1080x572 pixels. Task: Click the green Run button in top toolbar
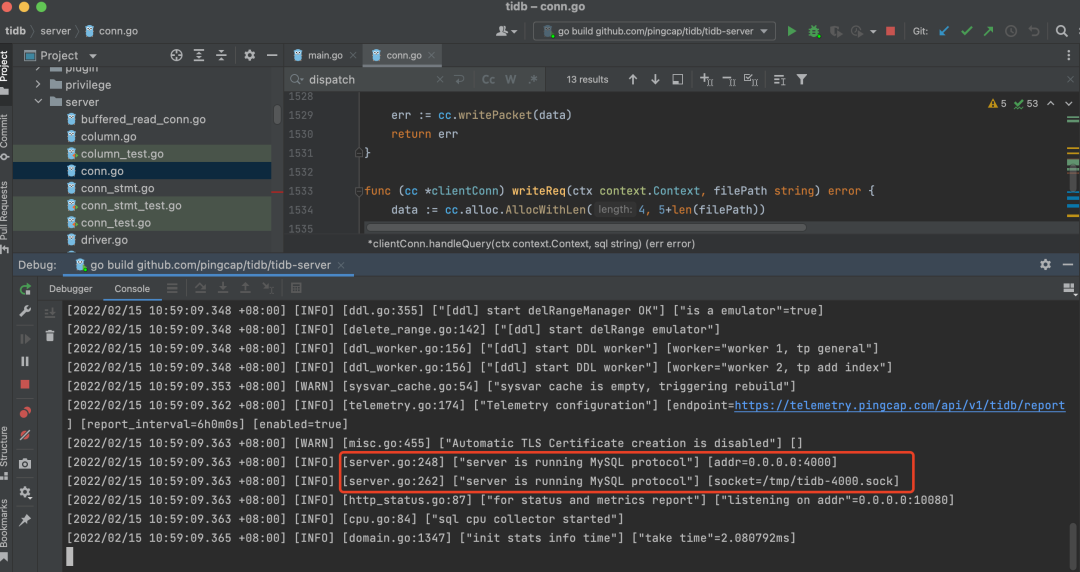coord(792,31)
